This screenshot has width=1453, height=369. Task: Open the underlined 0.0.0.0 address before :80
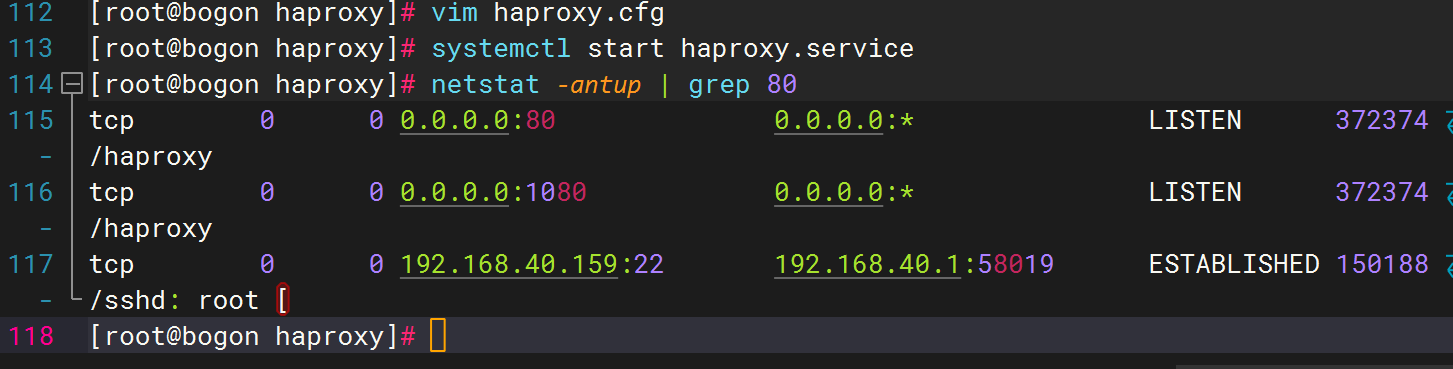[455, 122]
